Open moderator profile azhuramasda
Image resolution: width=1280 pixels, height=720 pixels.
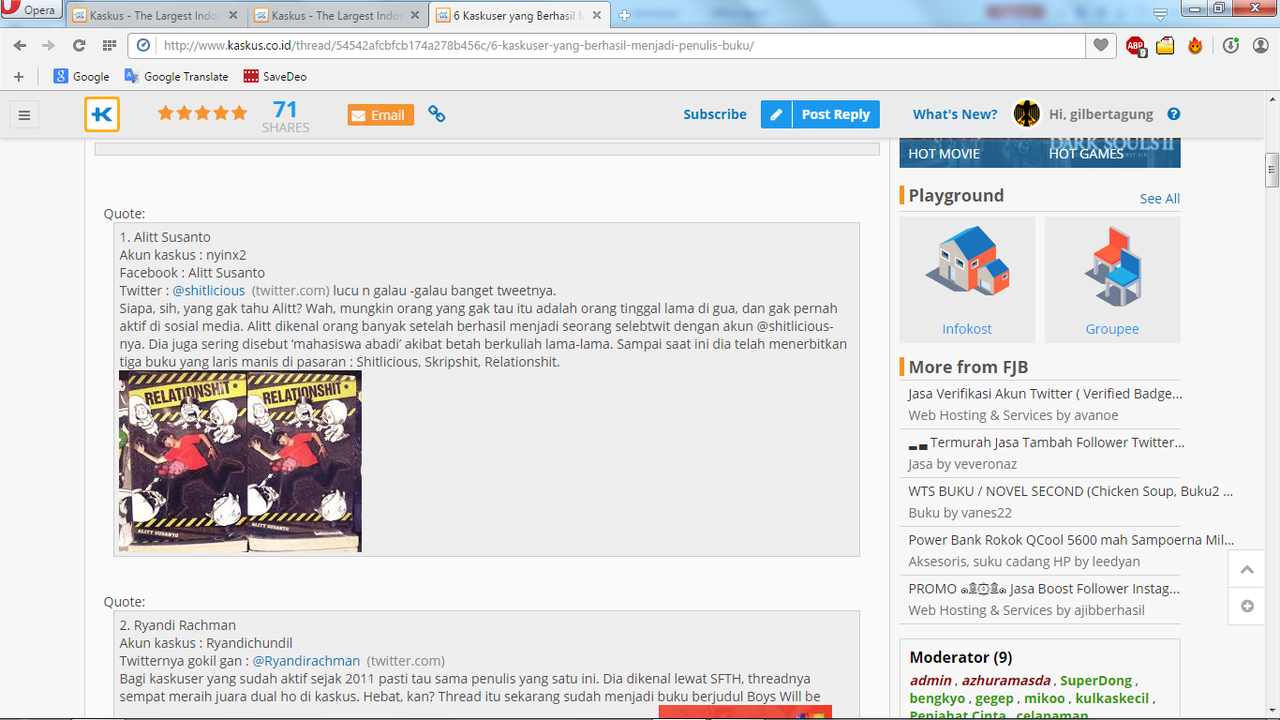point(1008,680)
